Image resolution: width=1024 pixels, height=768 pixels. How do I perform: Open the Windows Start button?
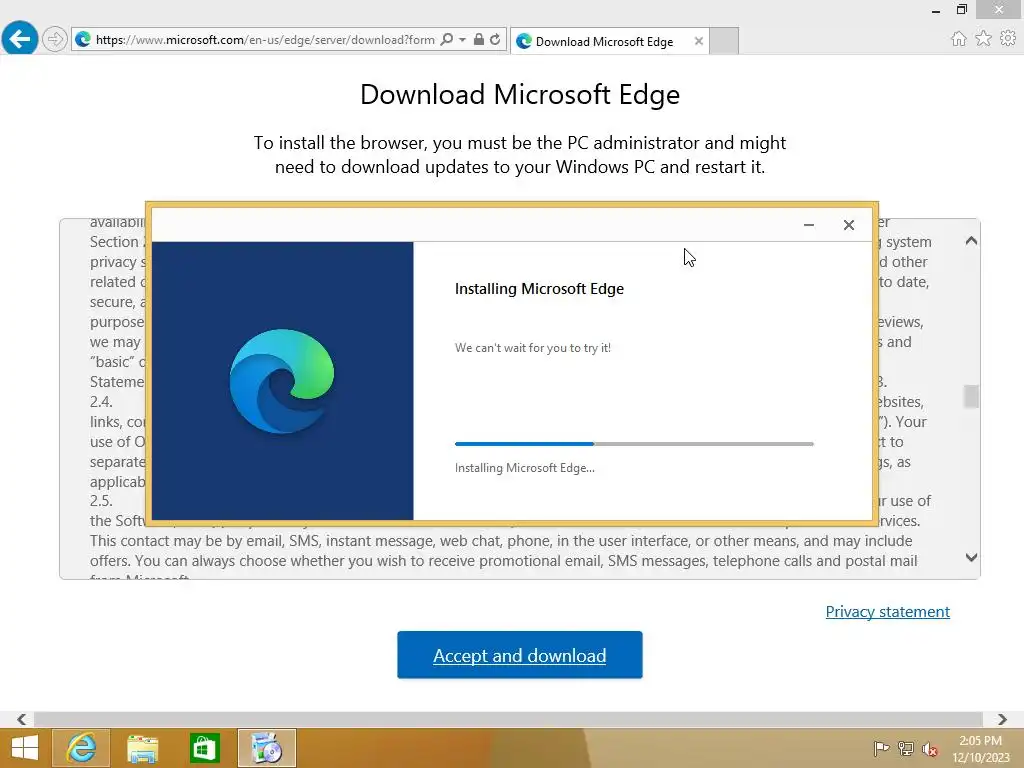pyautogui.click(x=24, y=748)
